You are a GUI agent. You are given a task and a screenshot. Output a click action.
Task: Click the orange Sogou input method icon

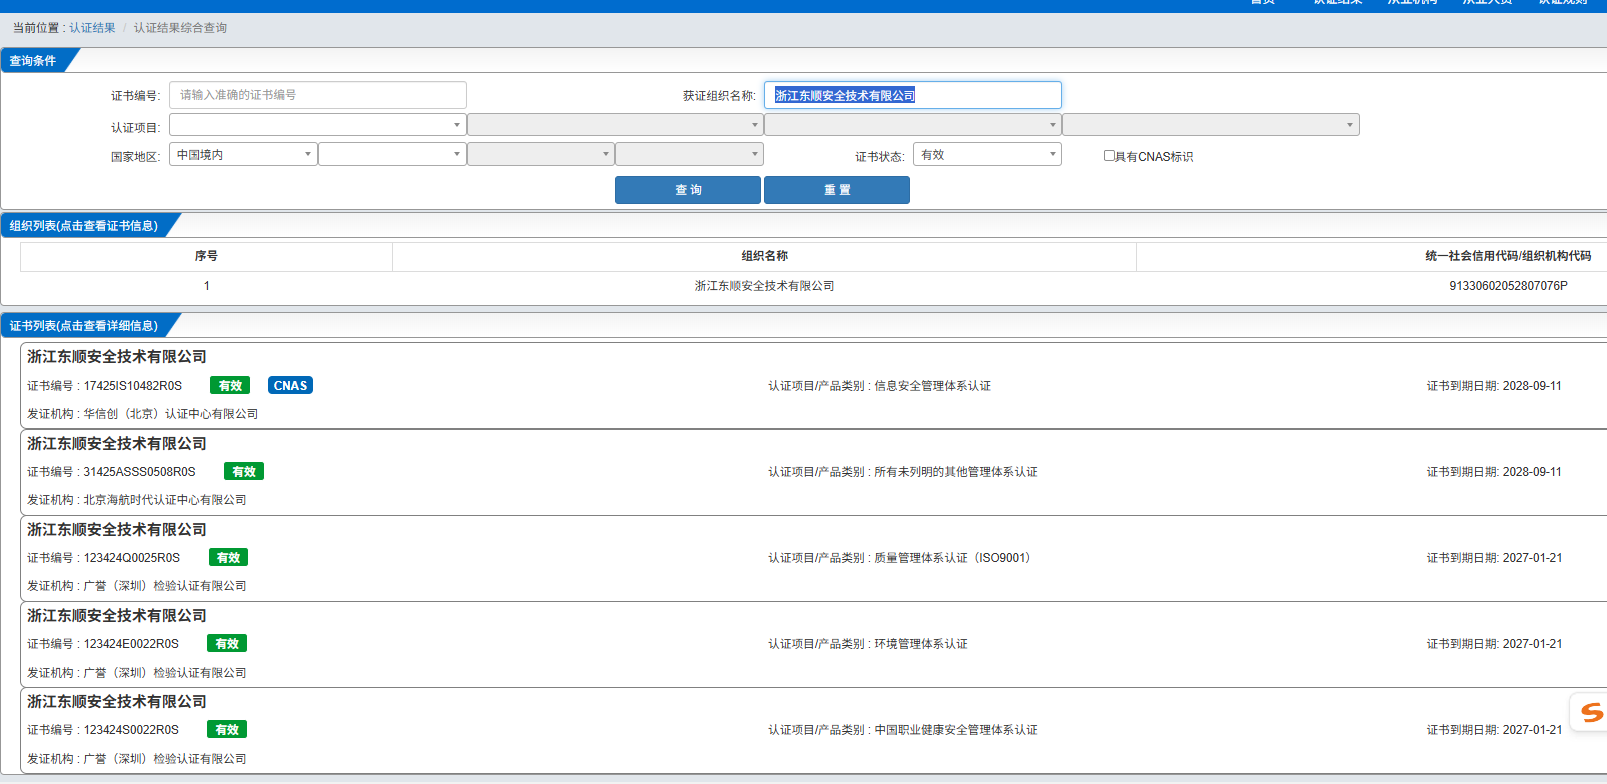pyautogui.click(x=1590, y=712)
